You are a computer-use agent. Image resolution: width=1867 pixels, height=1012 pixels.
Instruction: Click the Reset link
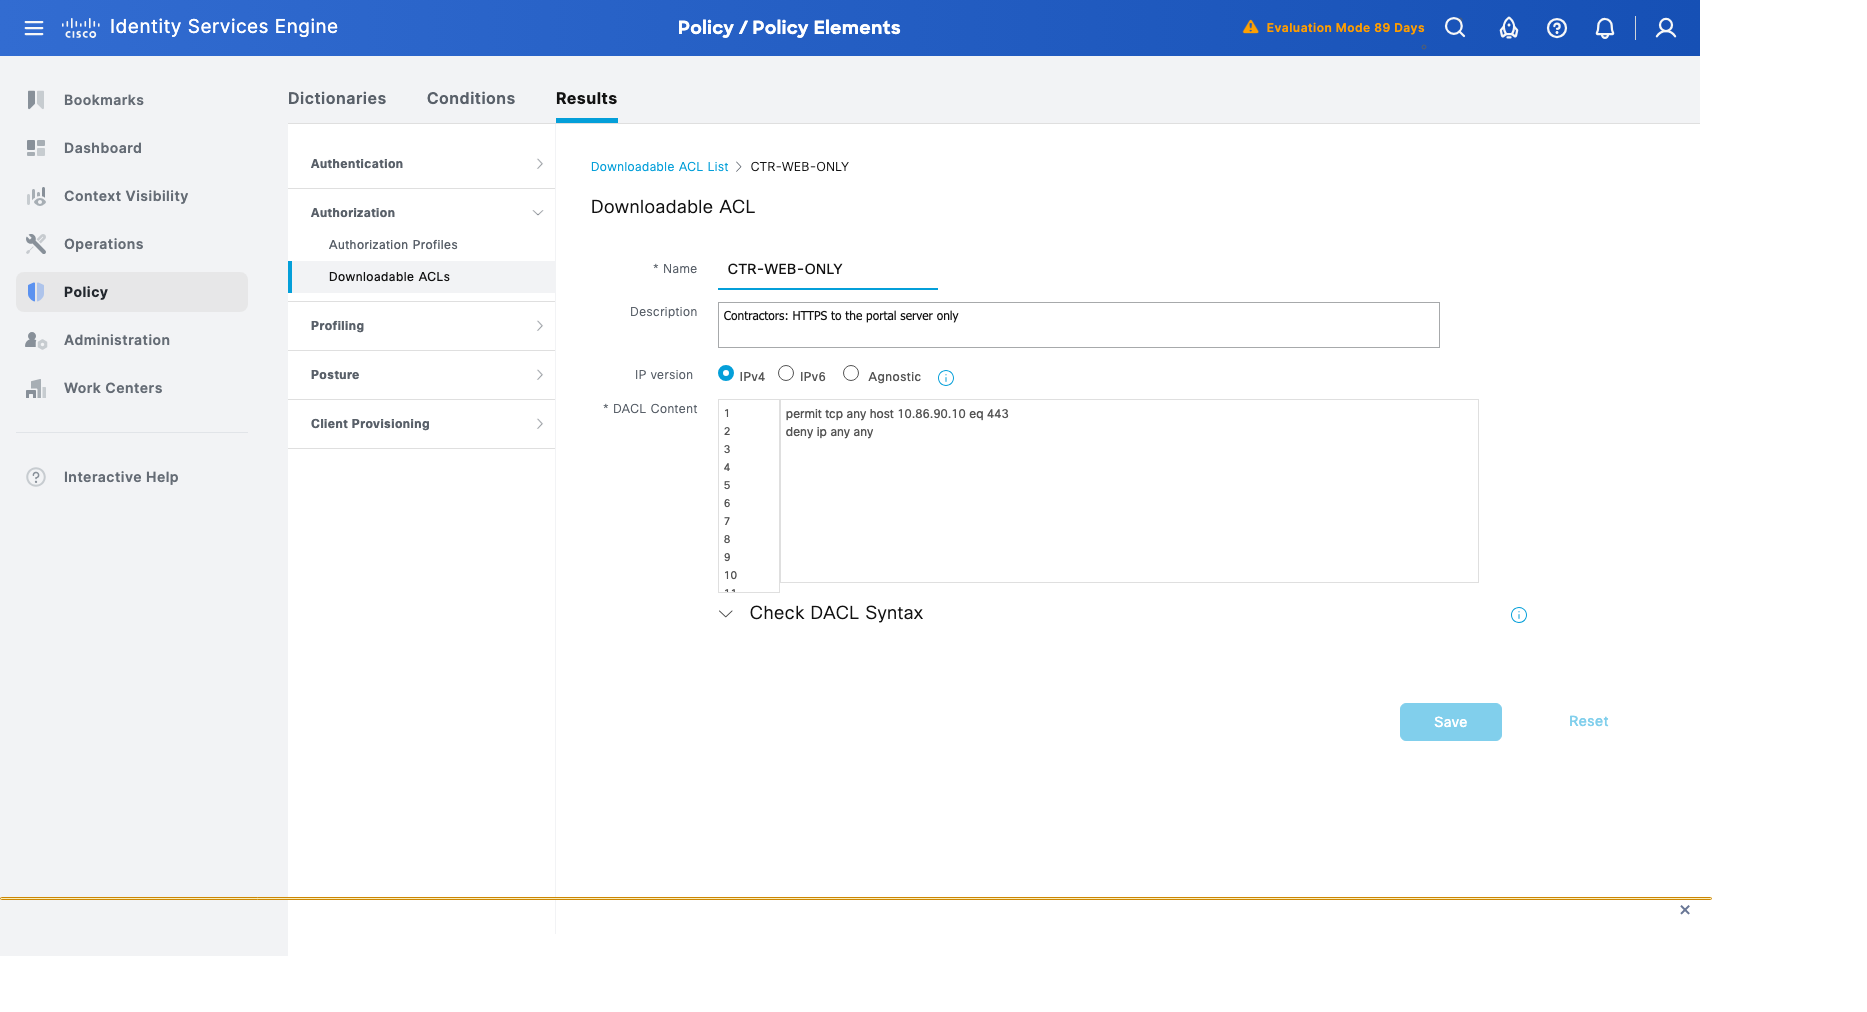(1588, 721)
